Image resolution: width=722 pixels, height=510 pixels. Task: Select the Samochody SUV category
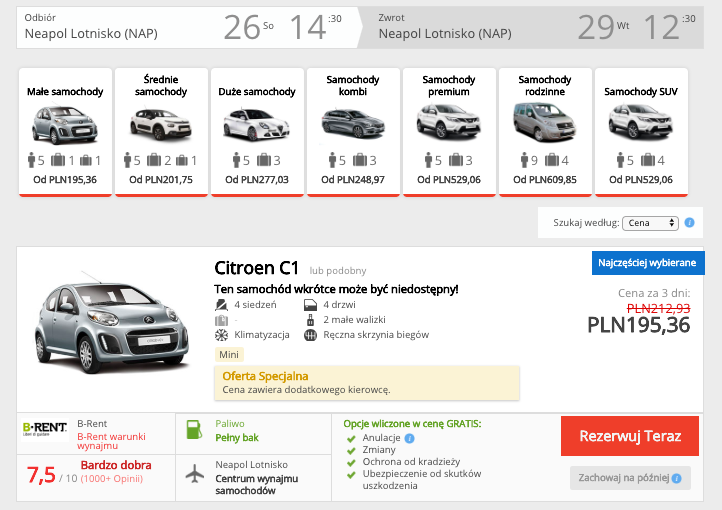coord(641,132)
